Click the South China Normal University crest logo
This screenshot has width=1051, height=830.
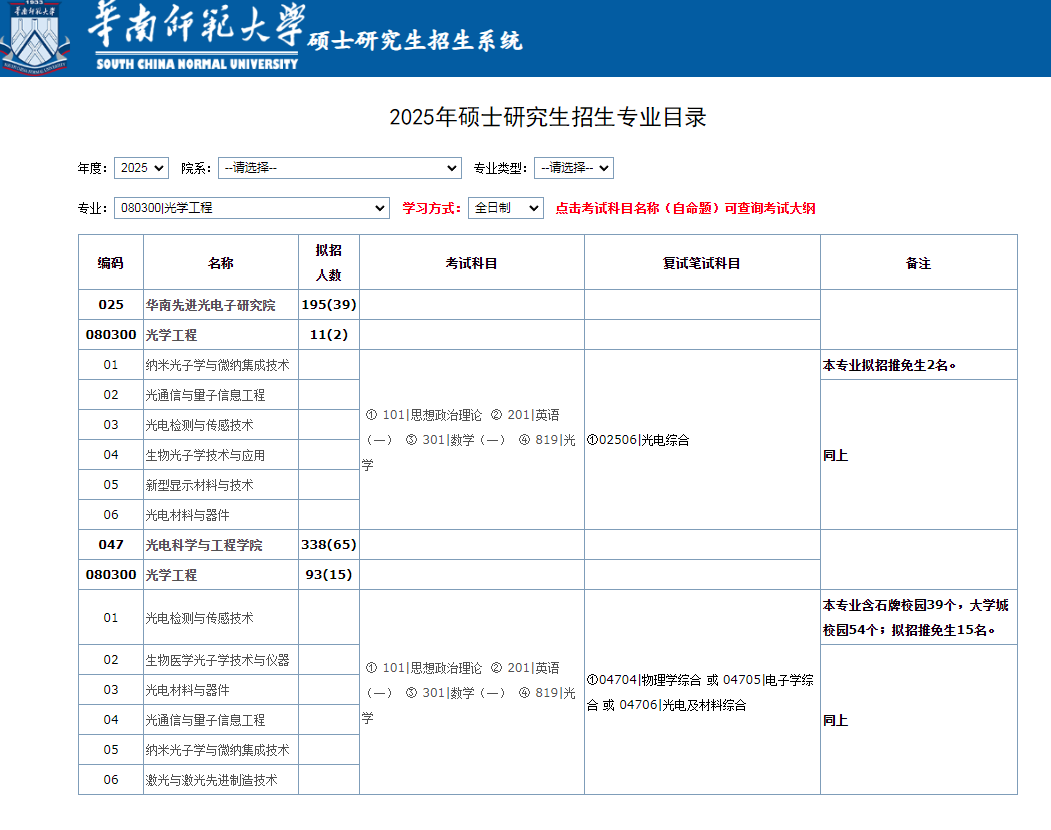point(34,38)
